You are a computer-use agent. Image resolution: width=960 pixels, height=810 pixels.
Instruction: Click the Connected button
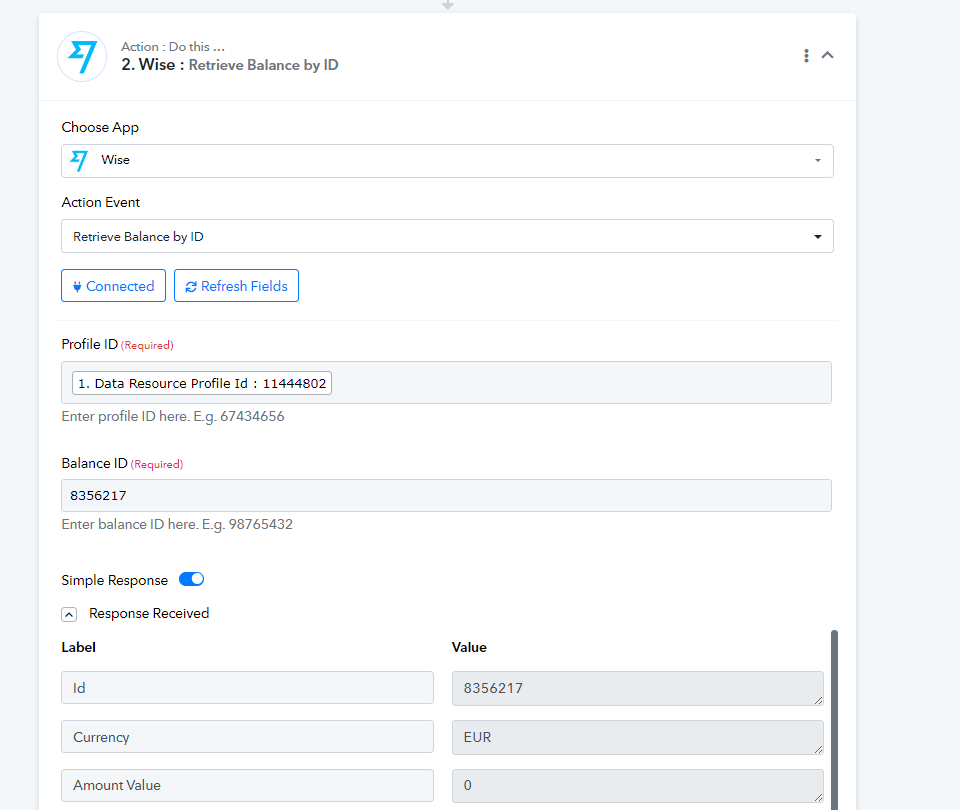(x=113, y=286)
